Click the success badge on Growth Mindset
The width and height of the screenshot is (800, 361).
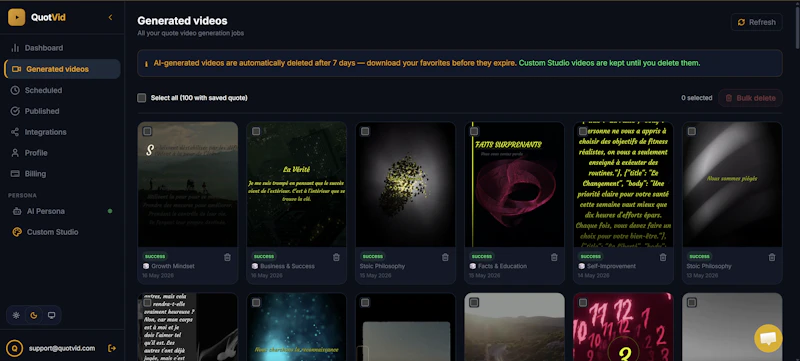click(155, 256)
